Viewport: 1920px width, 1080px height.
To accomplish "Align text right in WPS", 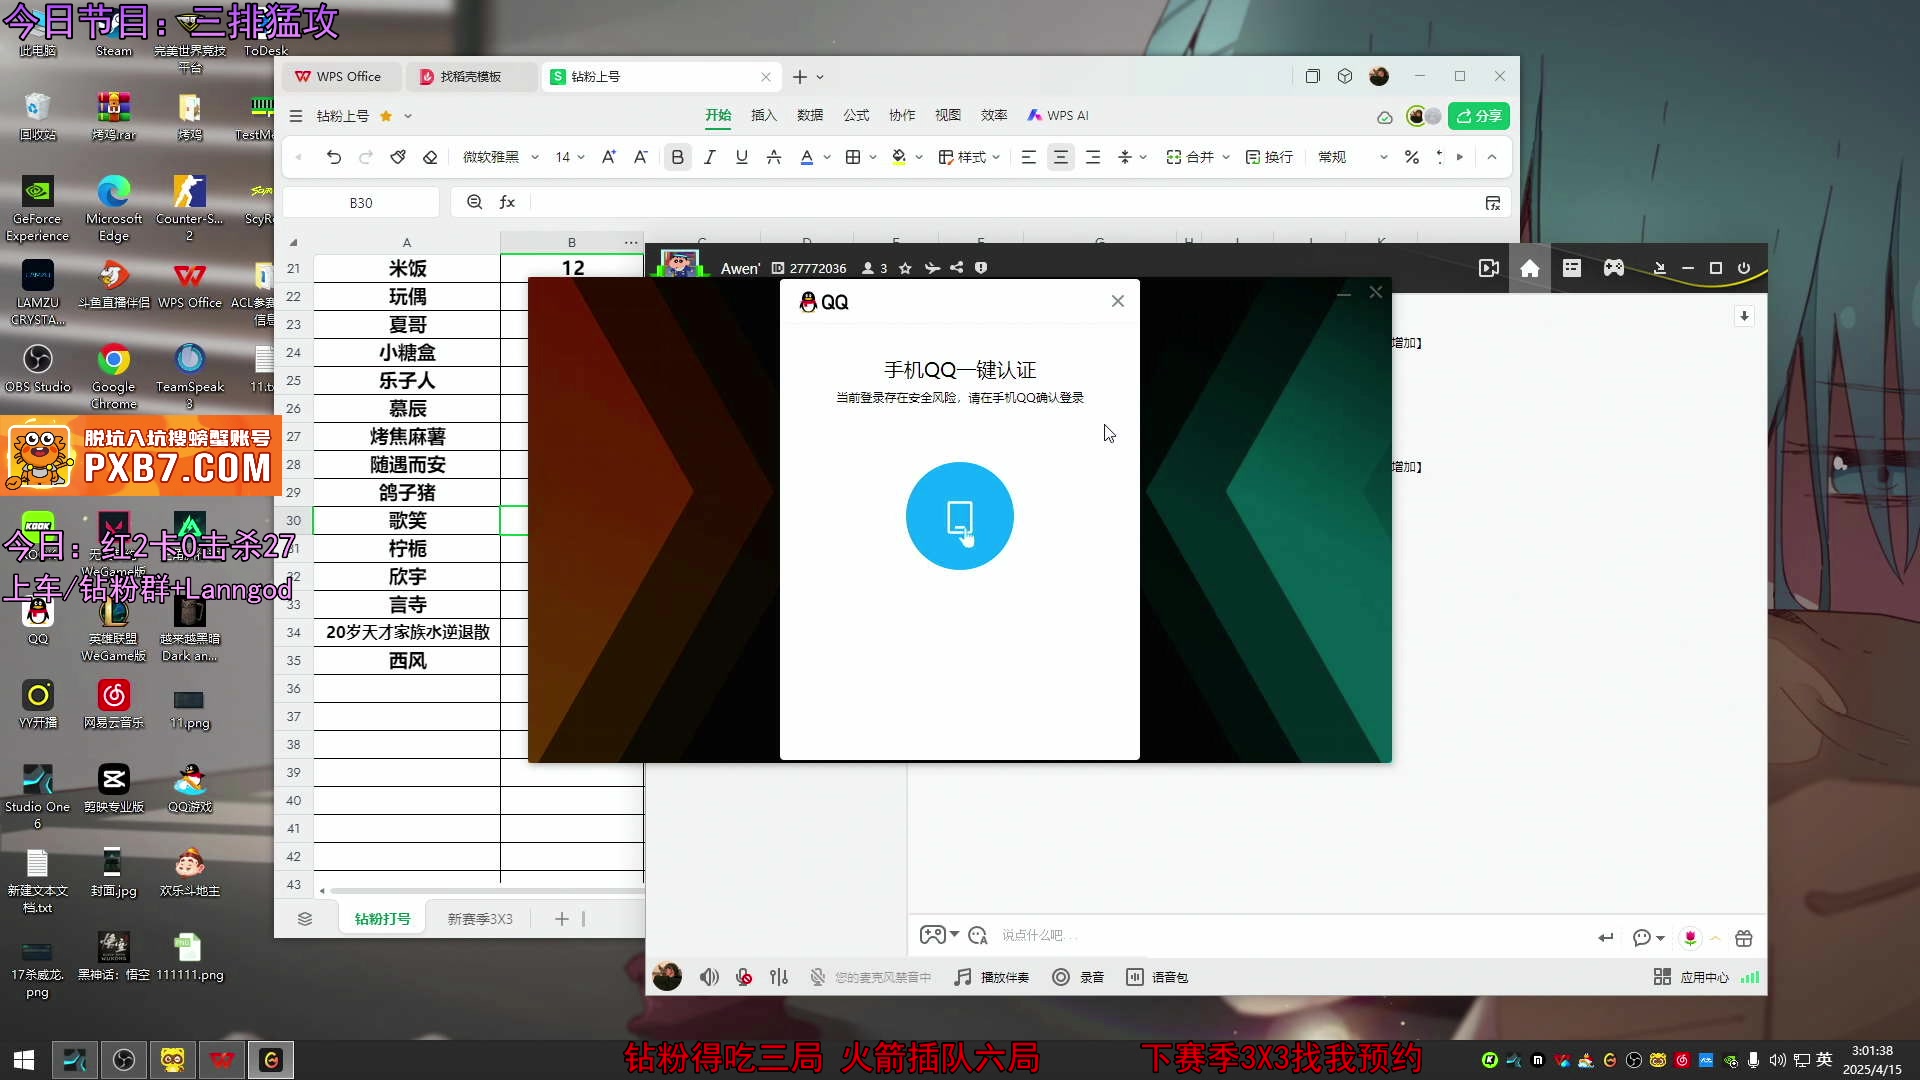I will coord(1092,157).
